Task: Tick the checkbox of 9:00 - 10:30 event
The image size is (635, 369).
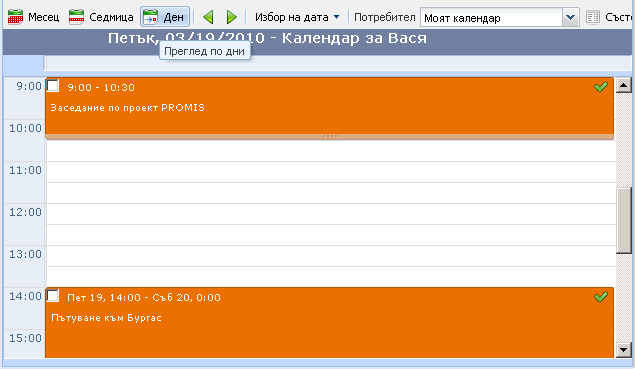Action: tap(53, 86)
